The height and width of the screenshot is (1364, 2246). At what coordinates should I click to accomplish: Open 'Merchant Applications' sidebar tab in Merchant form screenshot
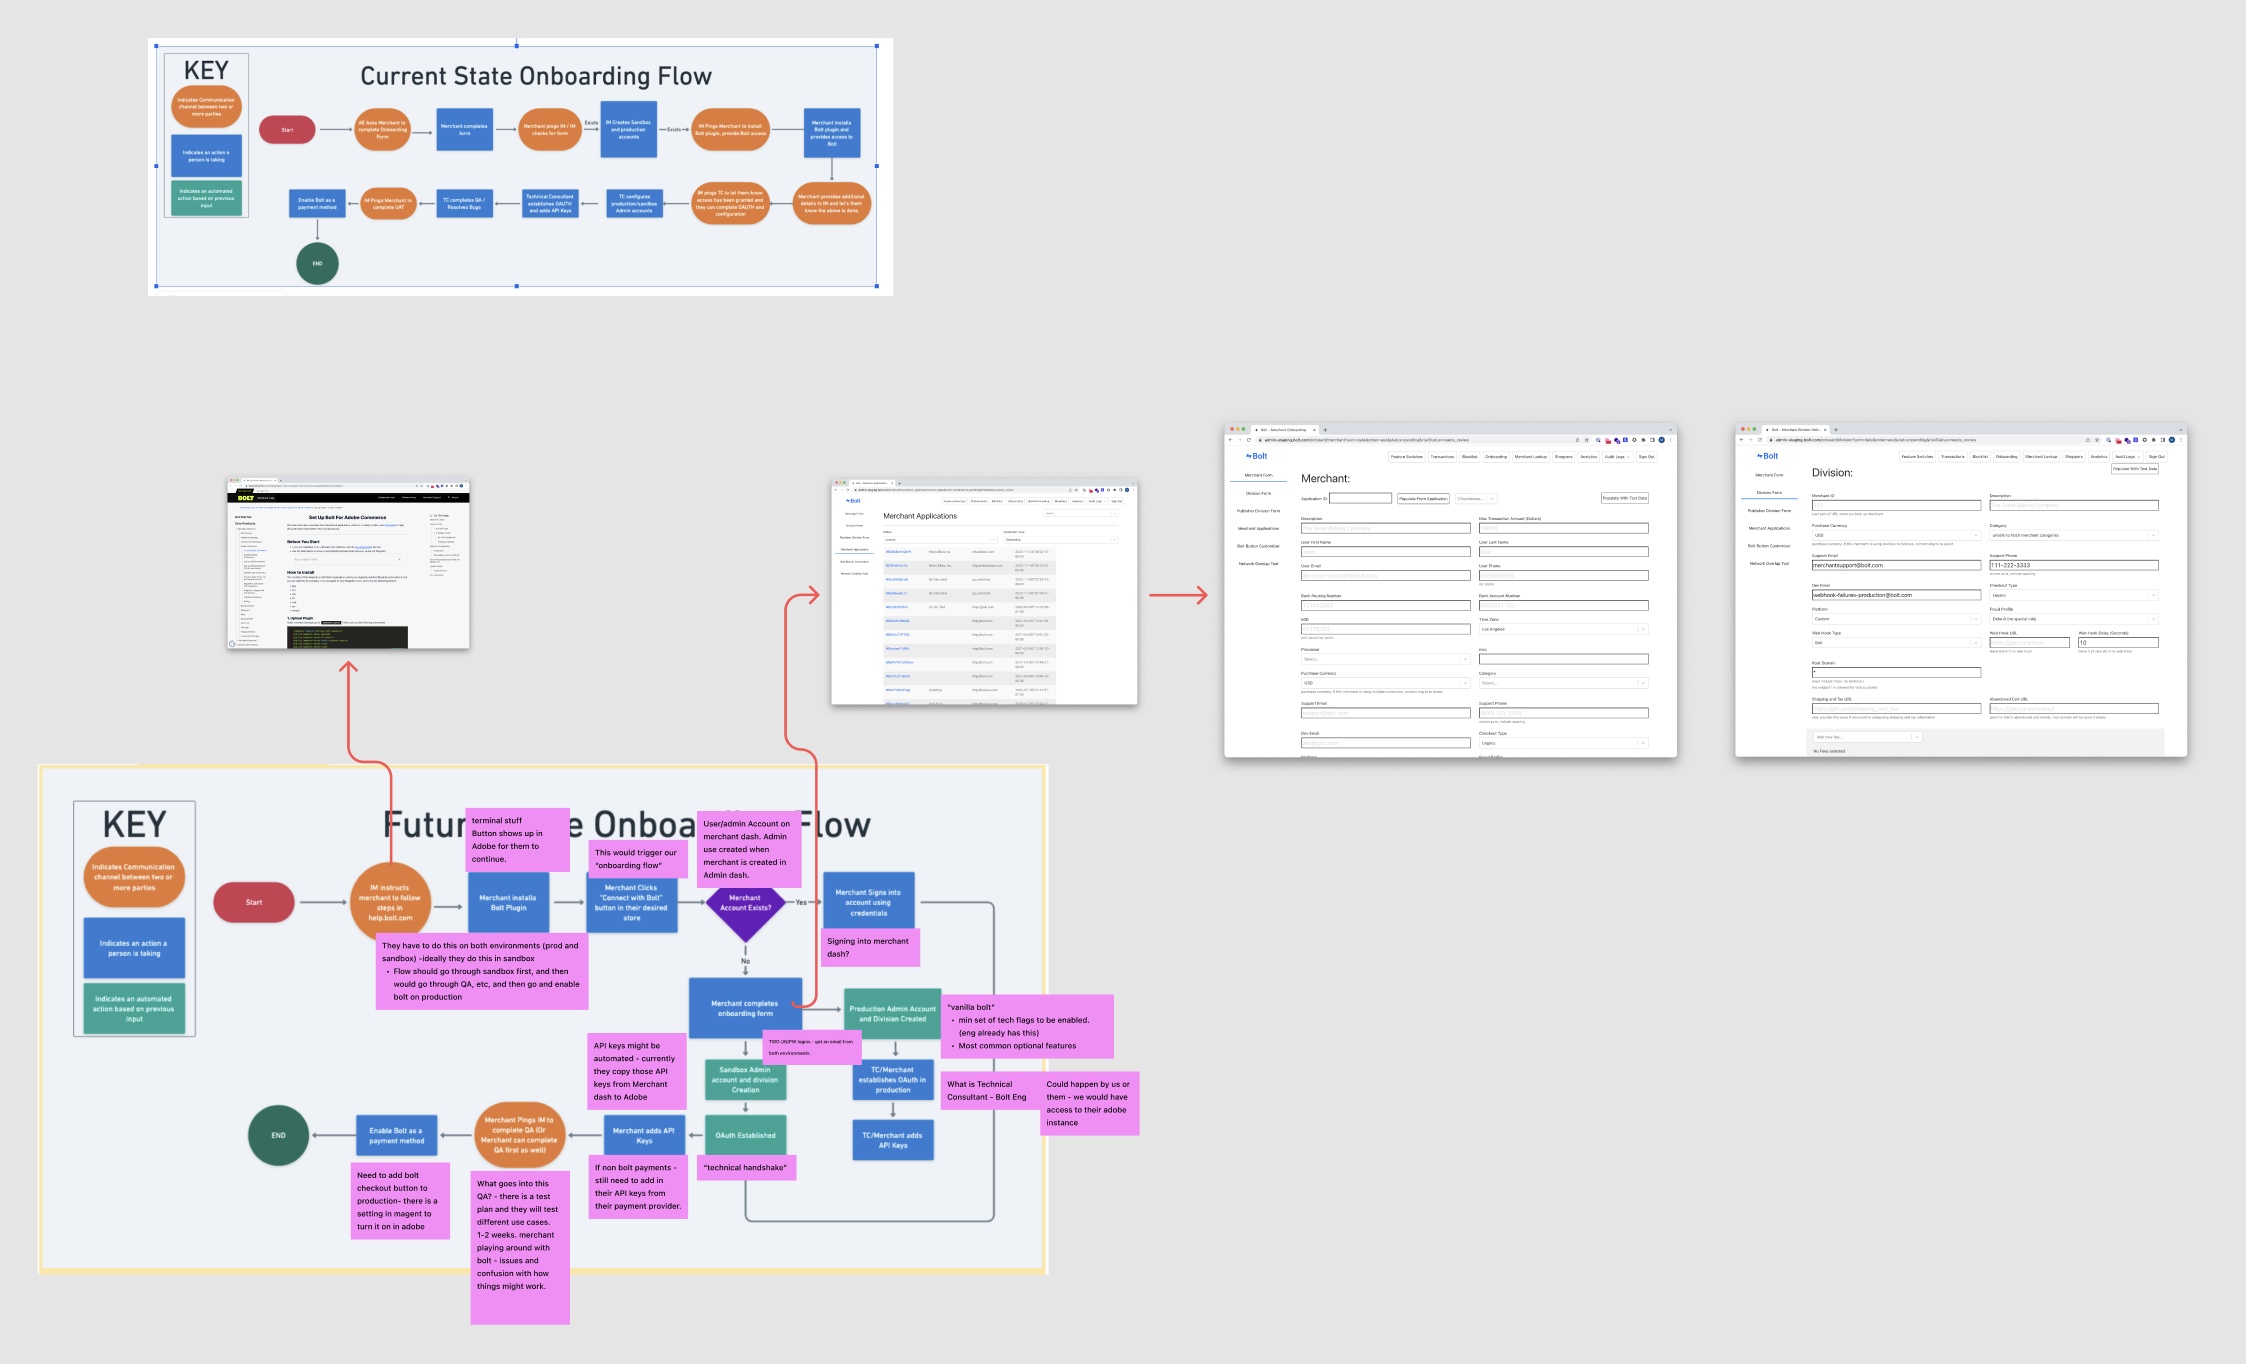point(1258,528)
